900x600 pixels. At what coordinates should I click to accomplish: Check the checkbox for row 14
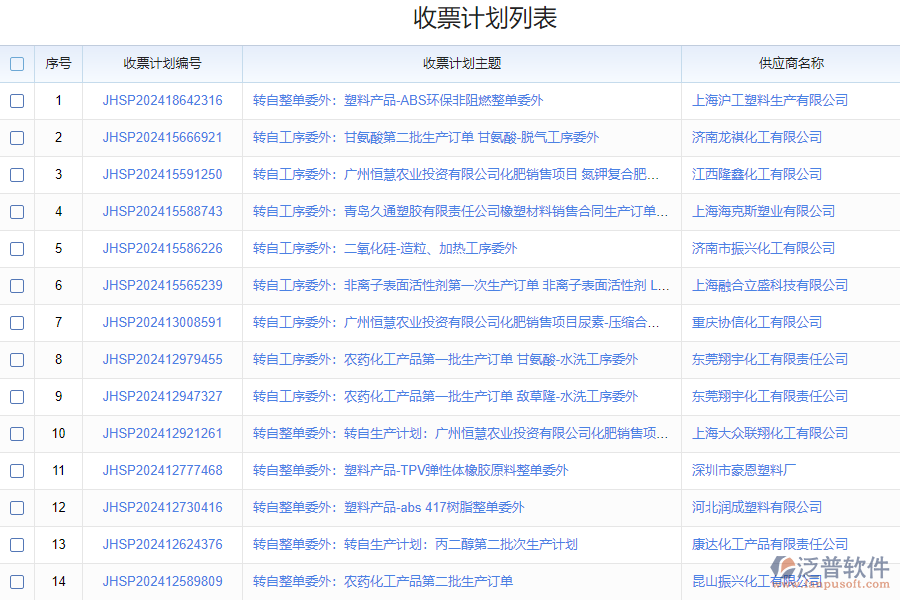[x=16, y=581]
